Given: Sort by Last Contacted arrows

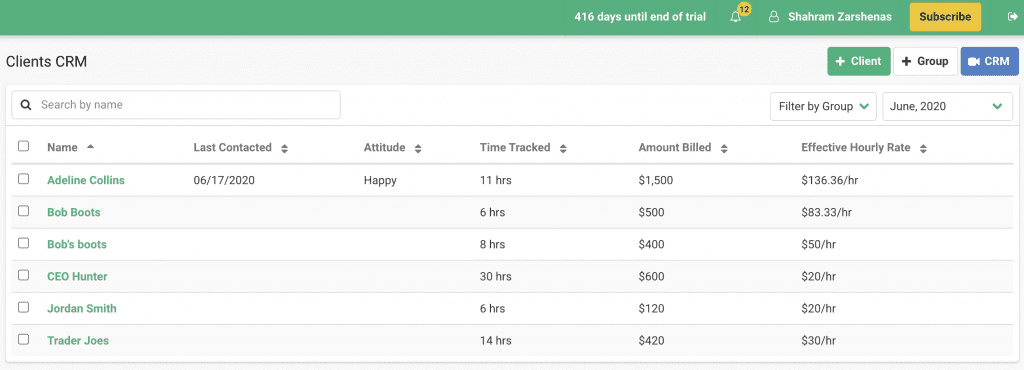Looking at the screenshot, I should point(284,148).
